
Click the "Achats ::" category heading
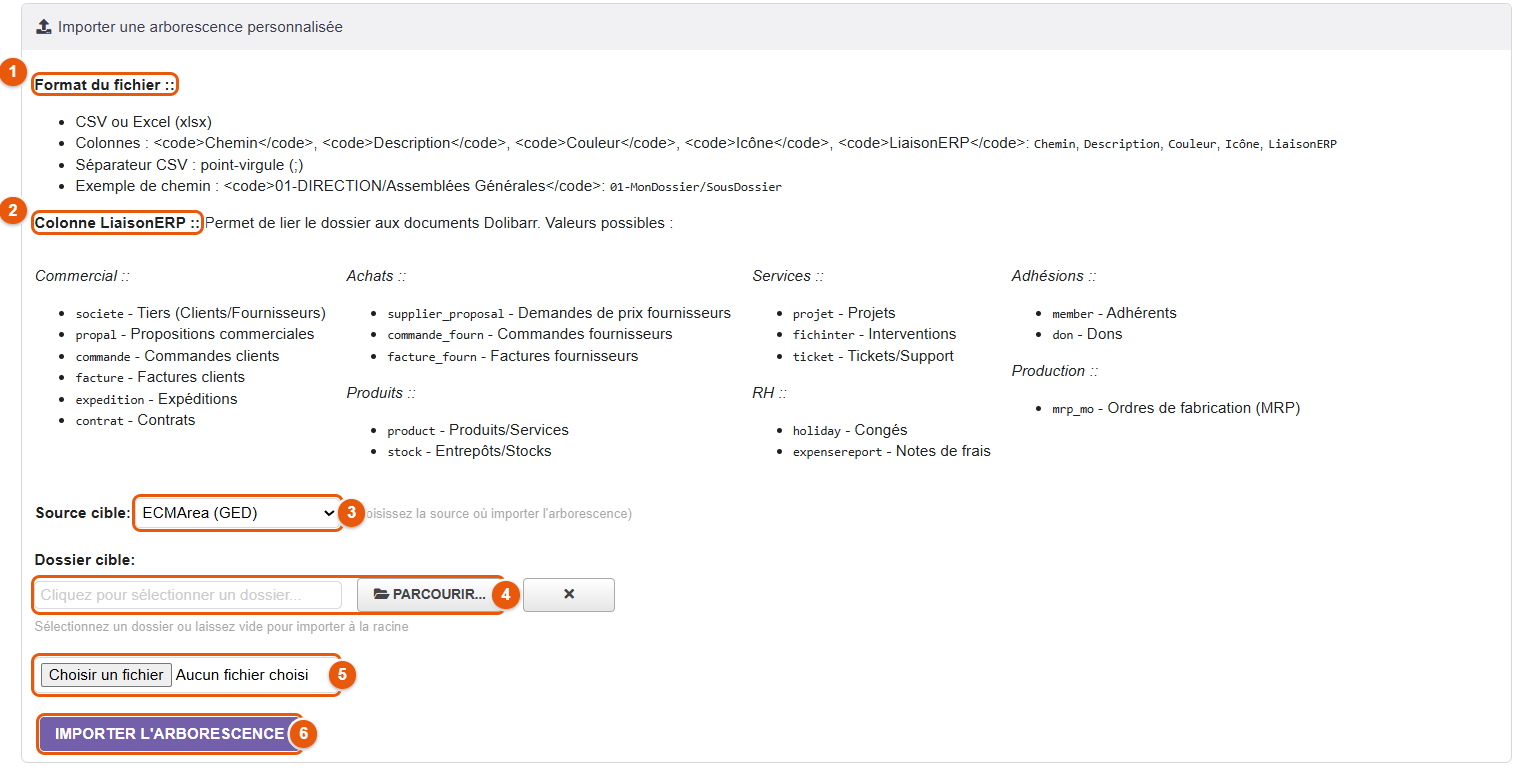376,276
